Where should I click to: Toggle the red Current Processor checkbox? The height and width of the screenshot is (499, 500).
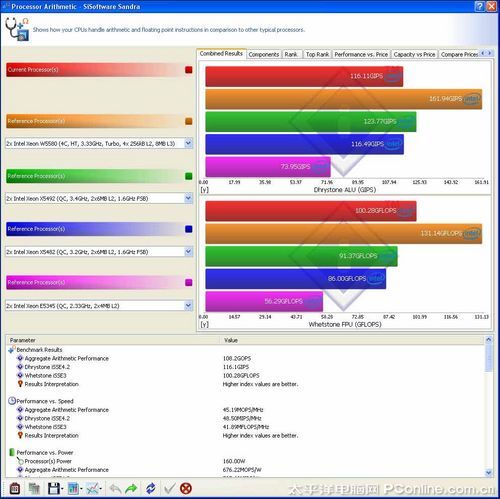click(x=189, y=70)
